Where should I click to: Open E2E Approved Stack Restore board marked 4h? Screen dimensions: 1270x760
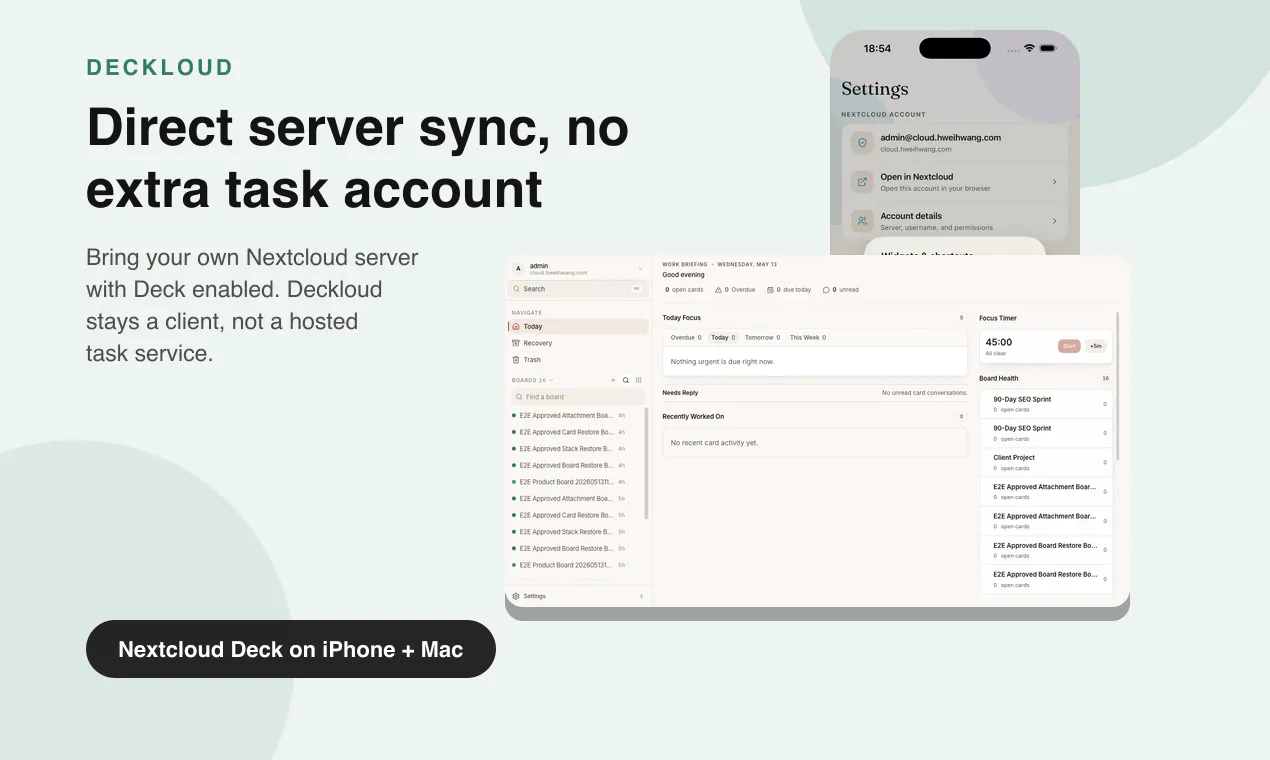pyautogui.click(x=569, y=449)
